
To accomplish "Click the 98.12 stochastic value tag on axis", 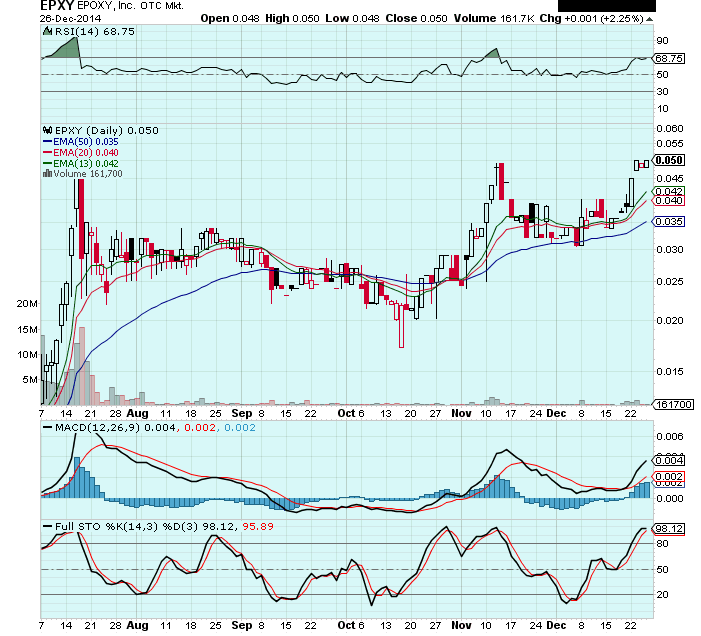I will [x=669, y=529].
